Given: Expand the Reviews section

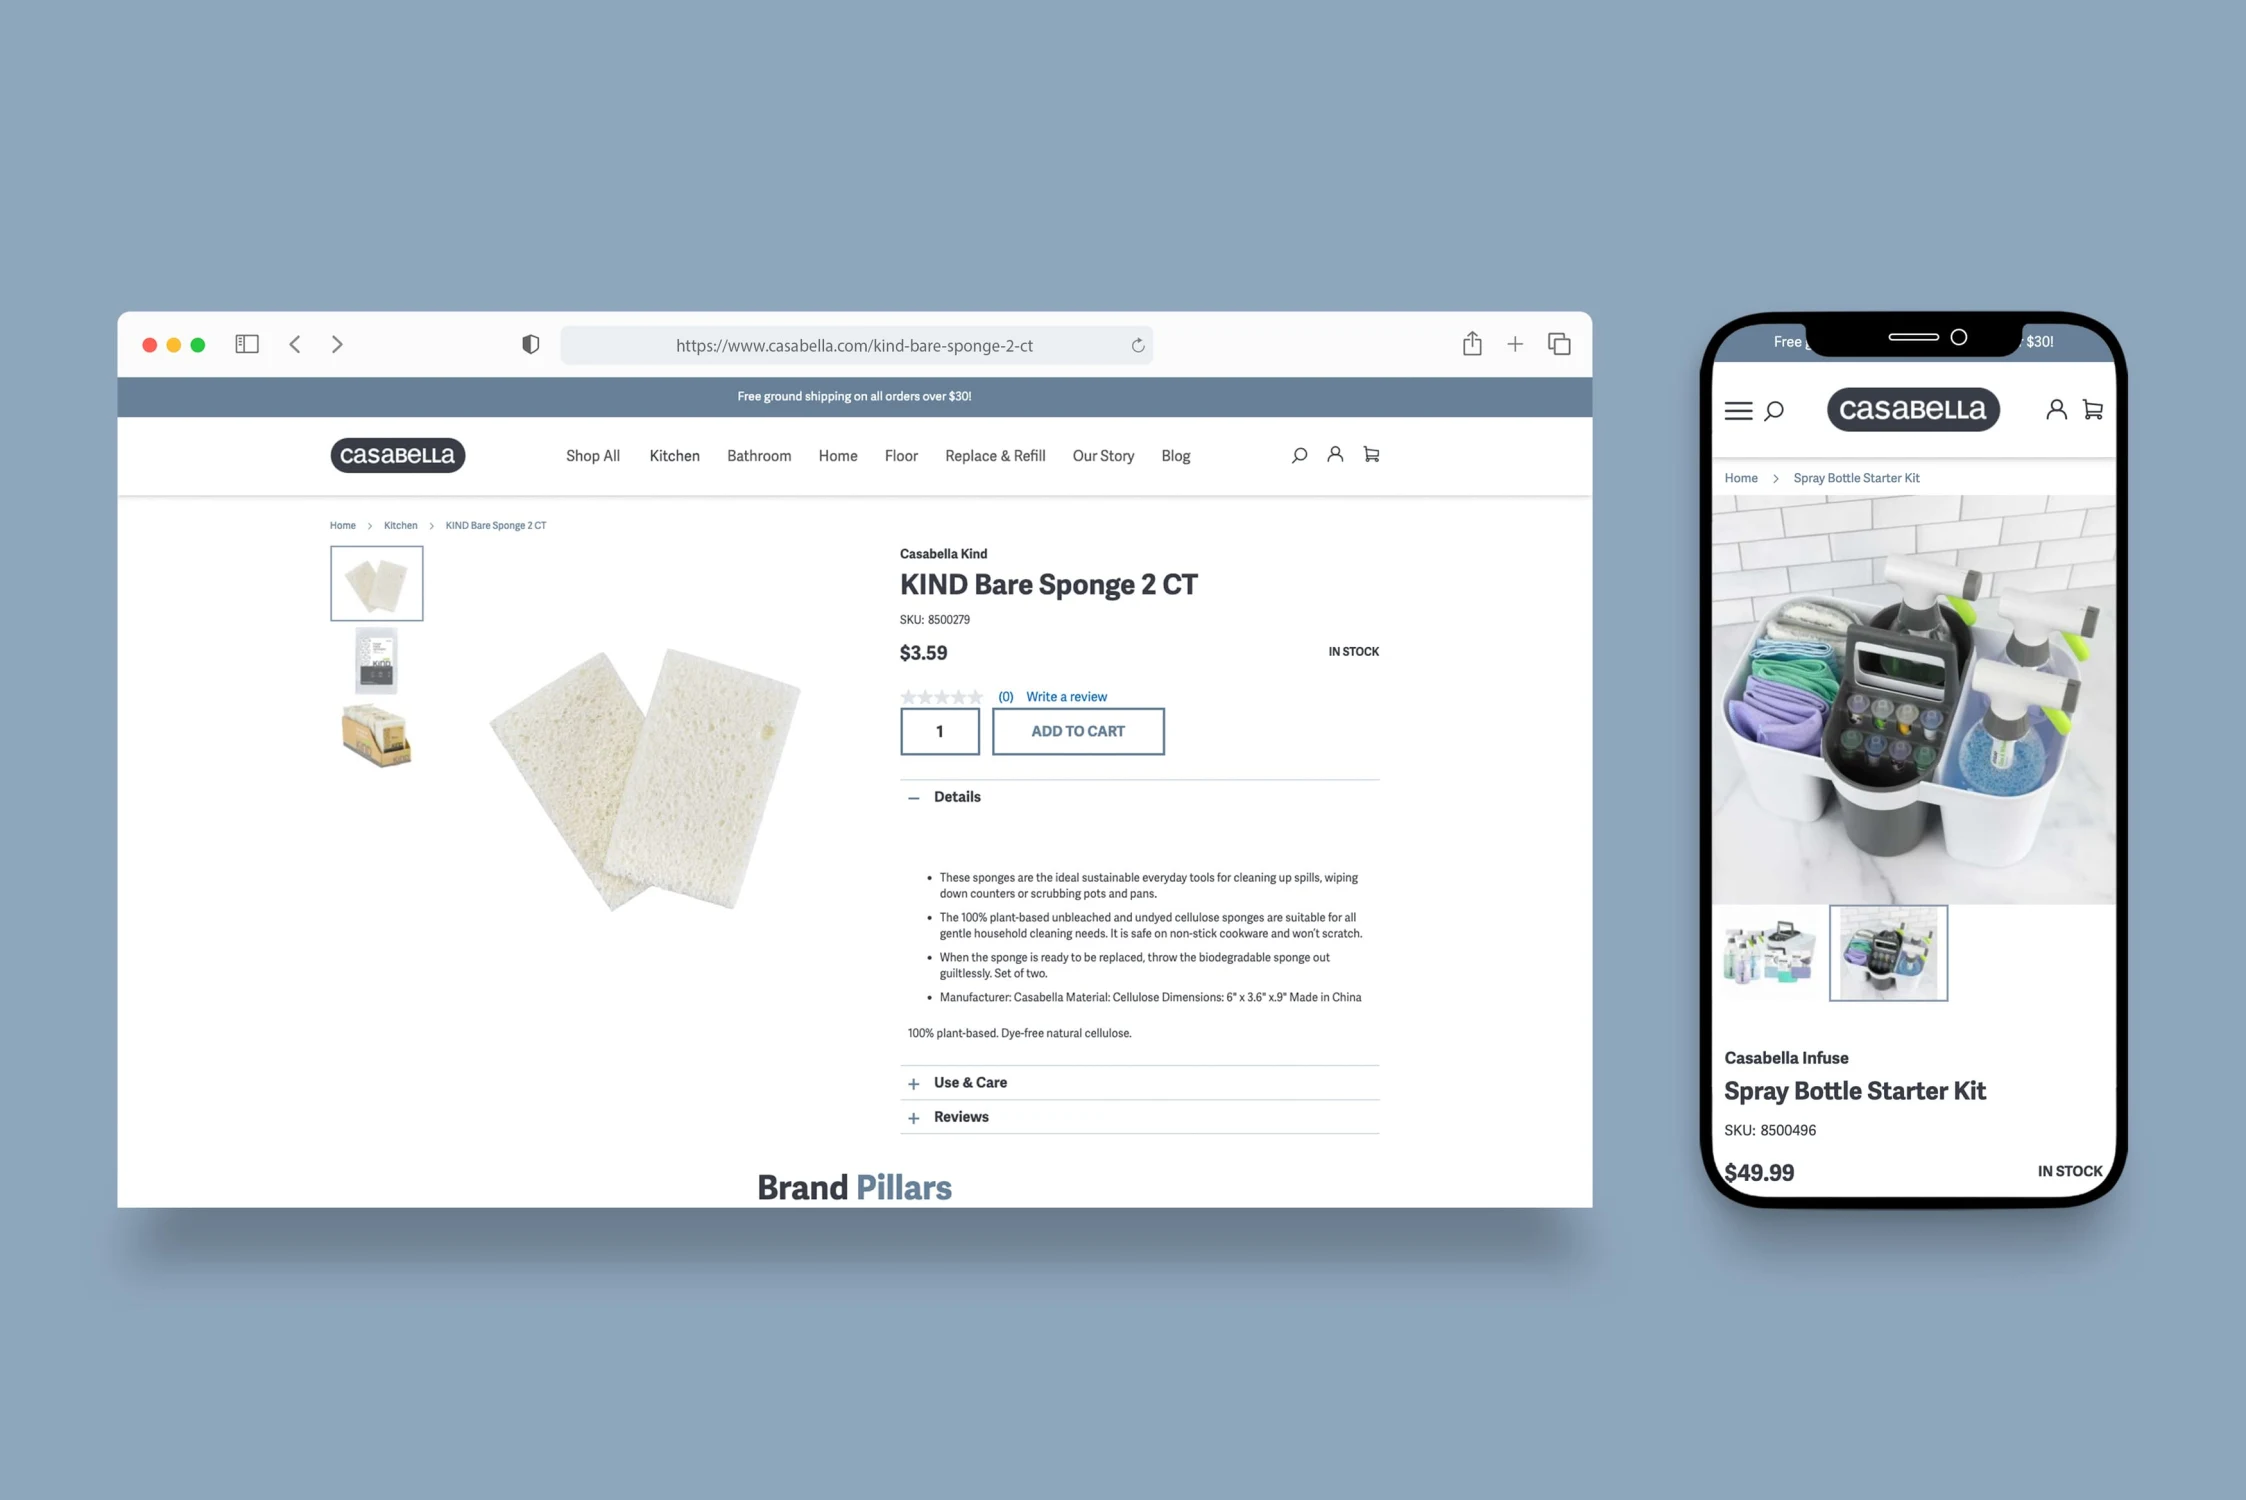Looking at the screenshot, I should 914,1117.
